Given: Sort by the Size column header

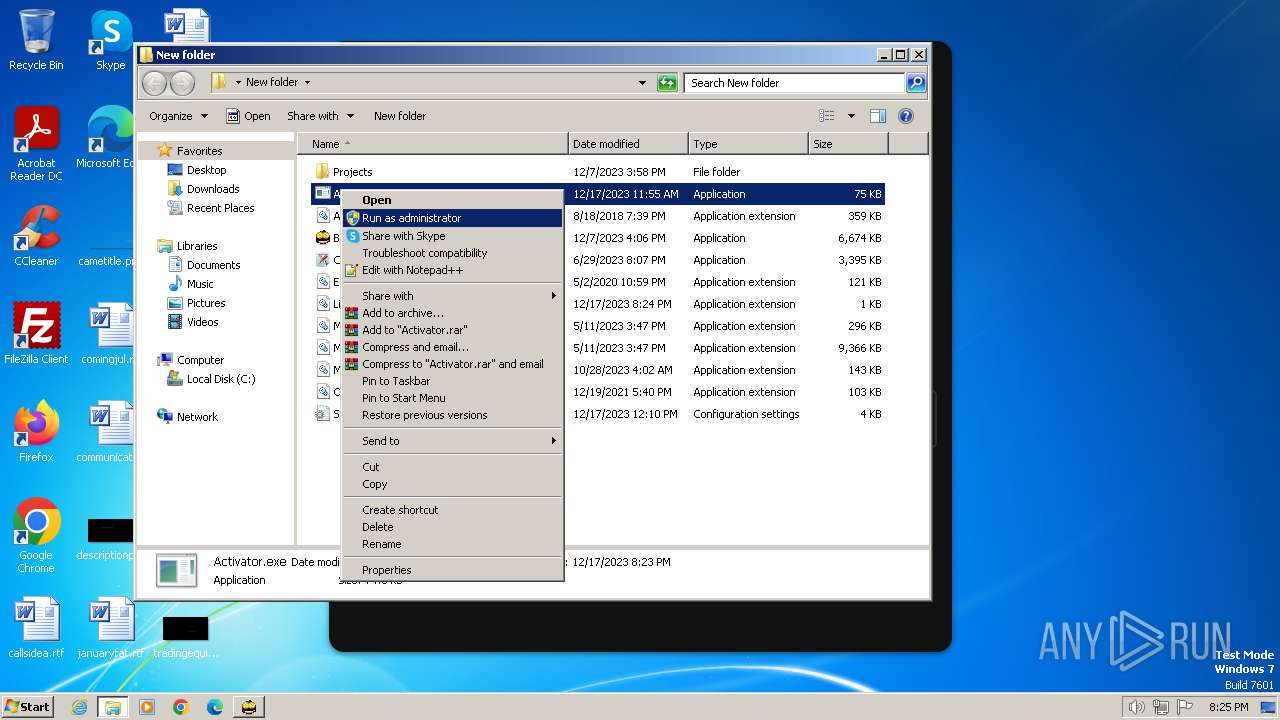Looking at the screenshot, I should click(x=848, y=144).
